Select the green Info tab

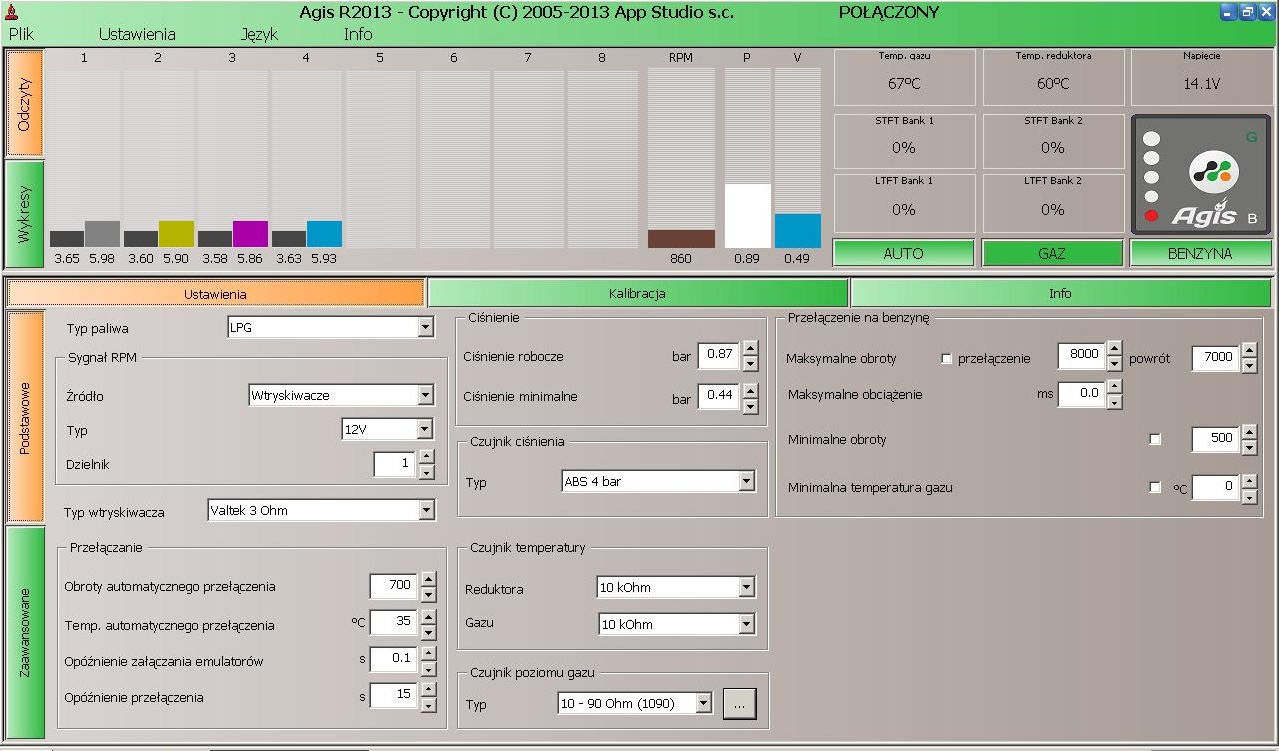(x=1060, y=293)
